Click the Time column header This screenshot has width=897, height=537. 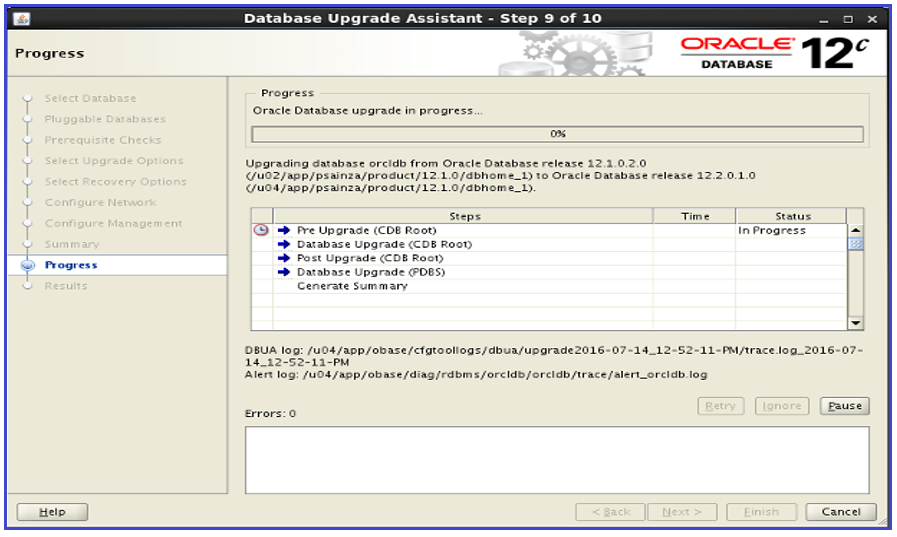coord(694,216)
